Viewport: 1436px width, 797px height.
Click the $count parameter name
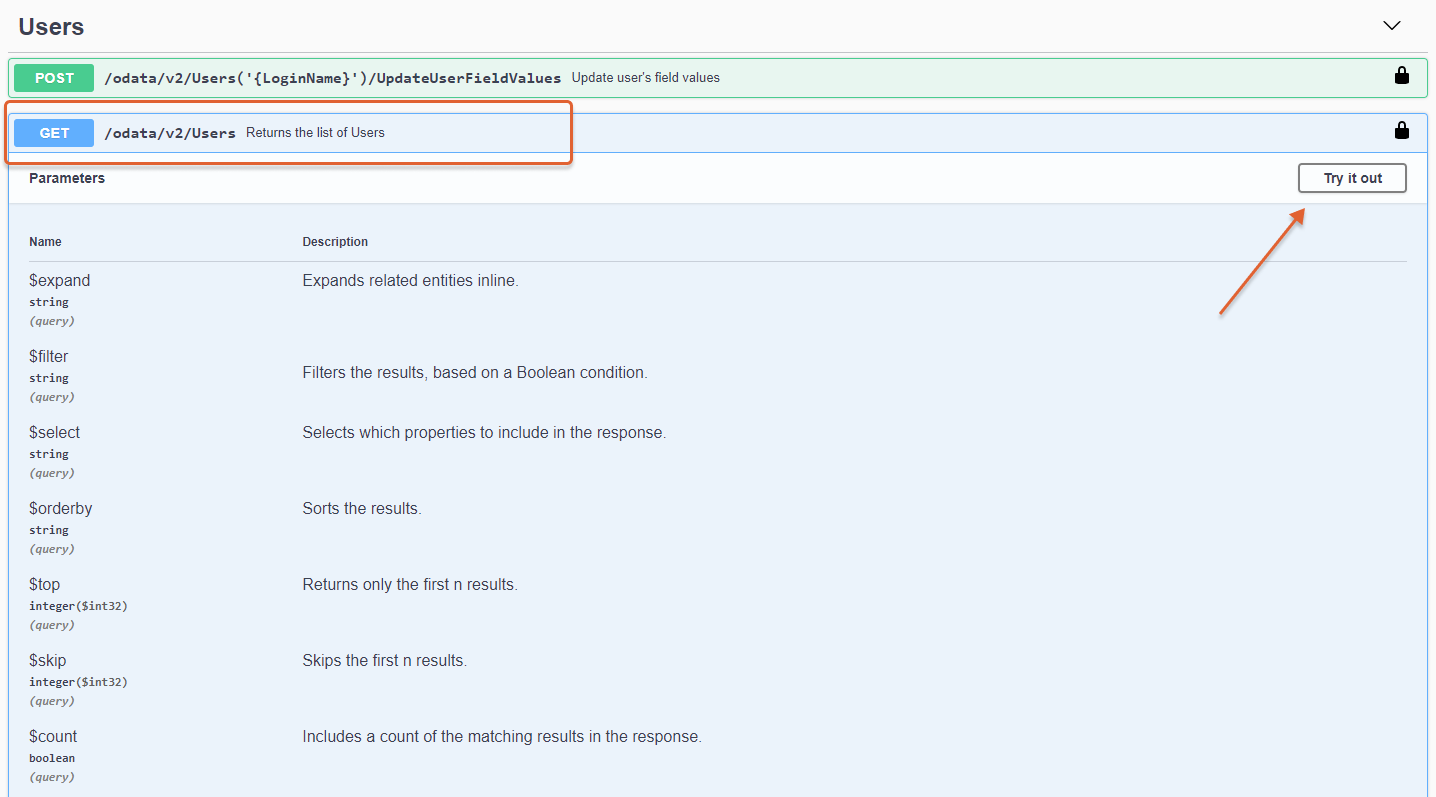(x=53, y=737)
